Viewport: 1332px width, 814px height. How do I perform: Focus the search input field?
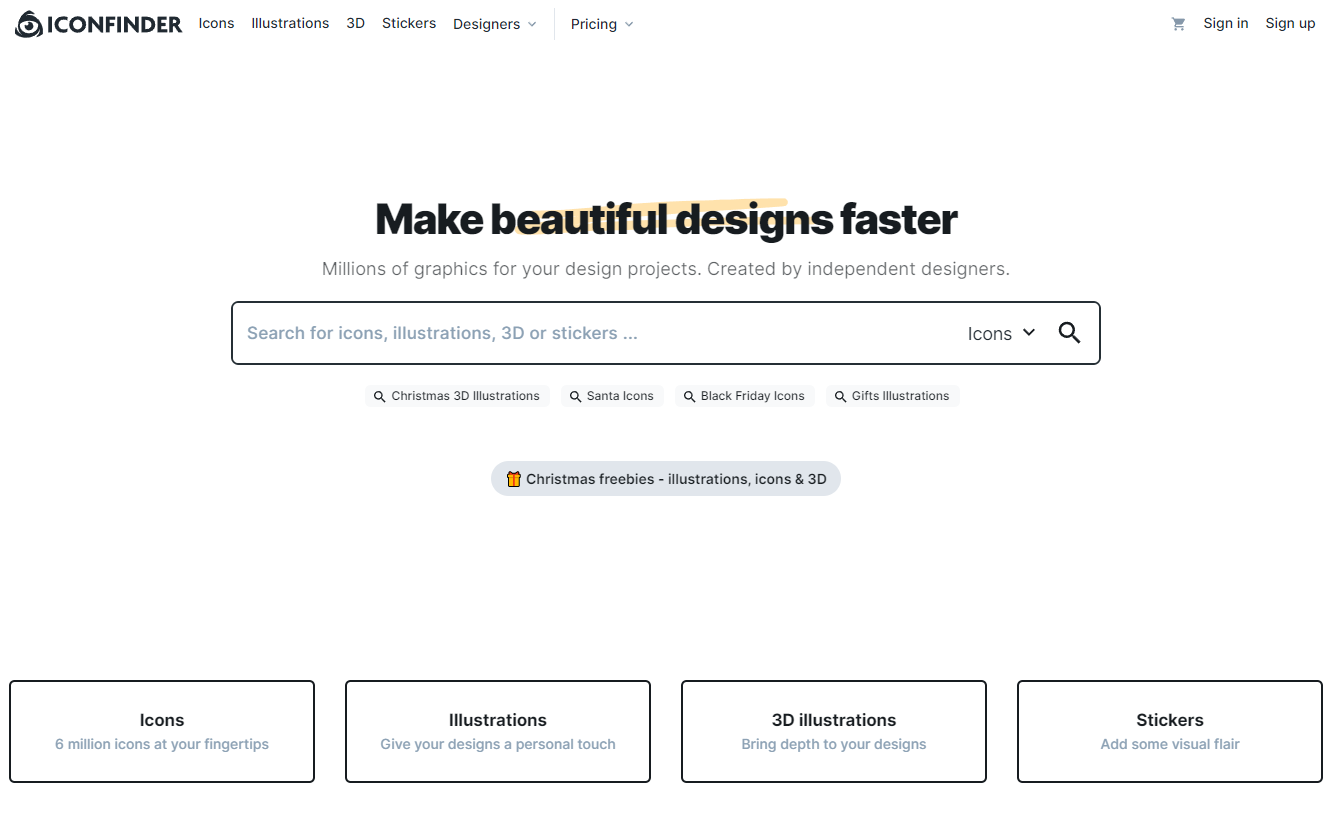(590, 334)
